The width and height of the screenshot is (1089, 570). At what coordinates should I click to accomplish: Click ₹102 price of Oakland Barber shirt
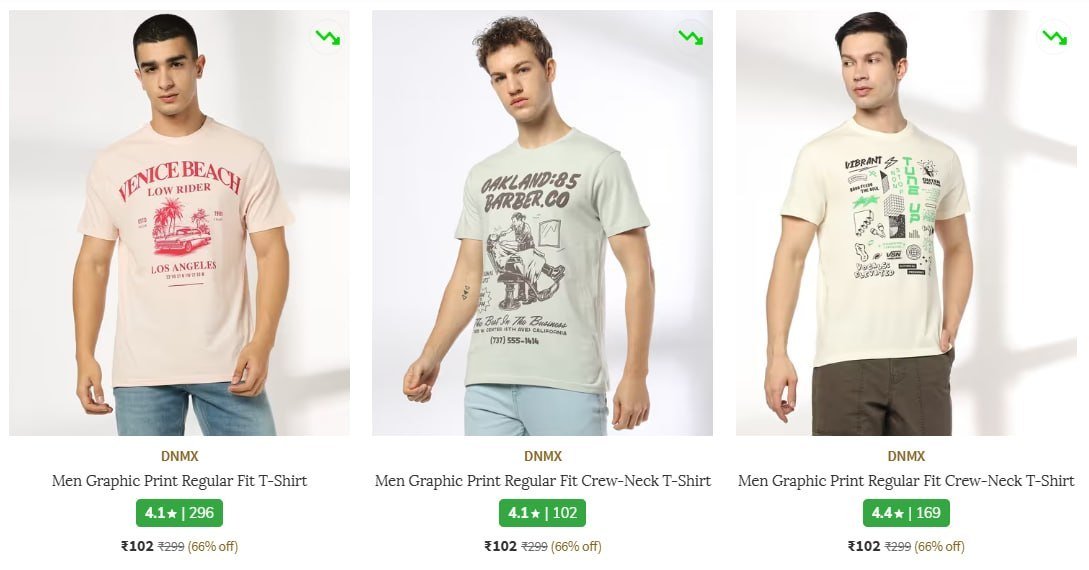[x=500, y=546]
